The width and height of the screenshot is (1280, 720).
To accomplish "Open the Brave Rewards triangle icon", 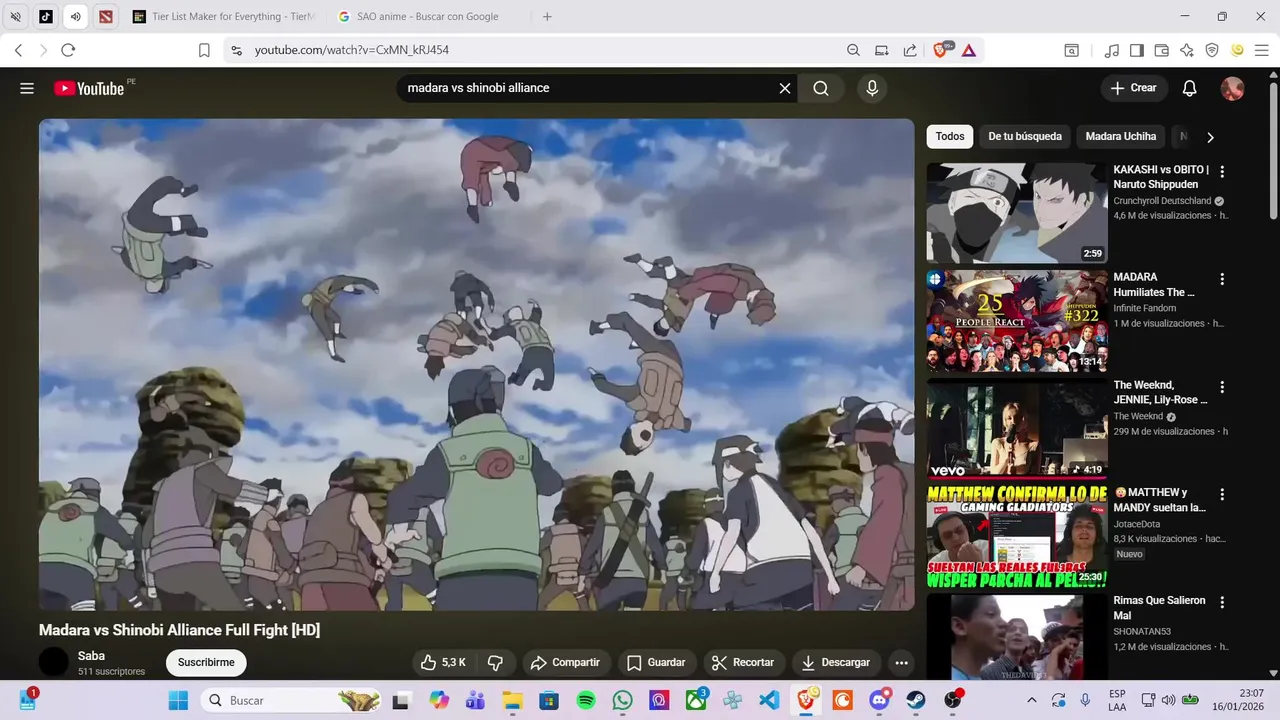I will tap(969, 50).
